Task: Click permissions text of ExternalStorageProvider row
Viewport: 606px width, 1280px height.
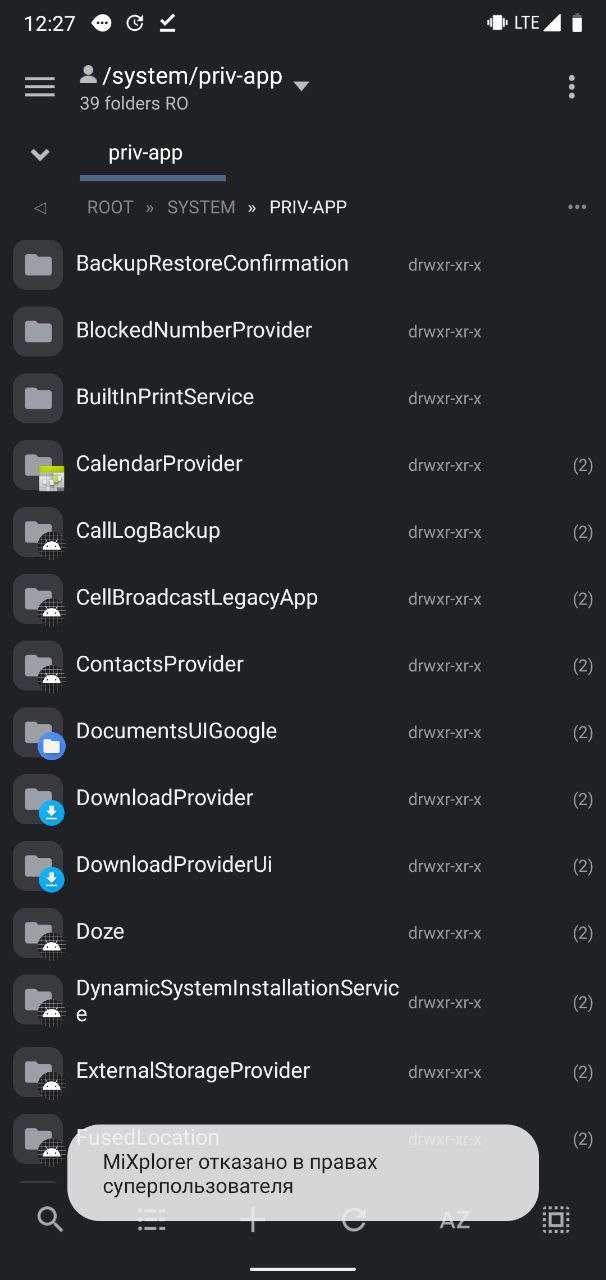Action: click(x=445, y=1073)
